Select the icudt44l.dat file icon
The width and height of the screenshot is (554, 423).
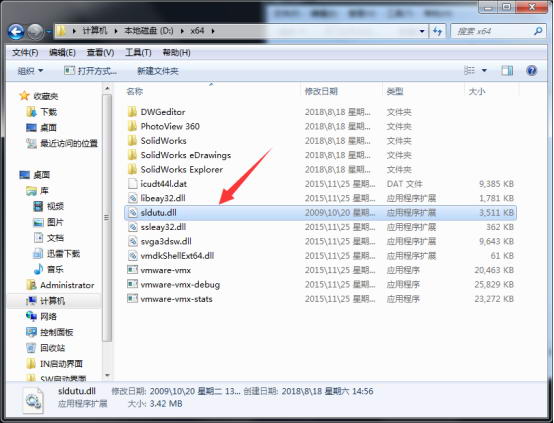point(132,184)
